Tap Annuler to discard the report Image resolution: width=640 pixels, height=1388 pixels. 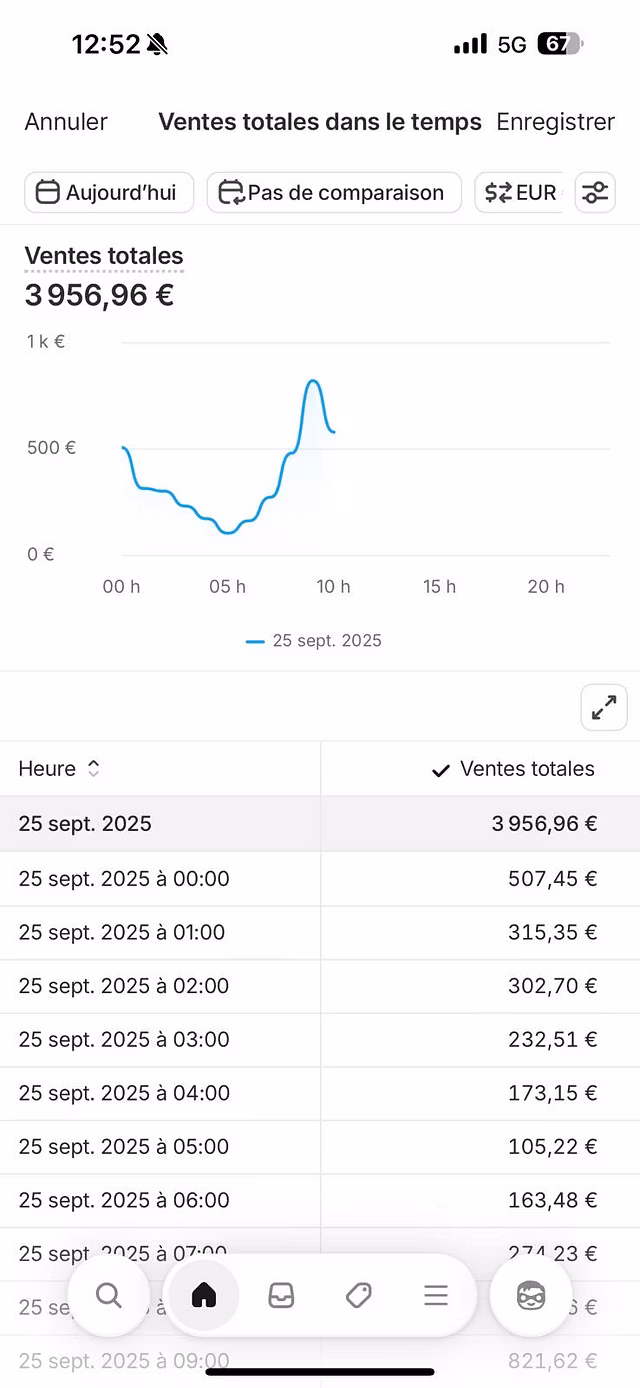click(x=65, y=122)
